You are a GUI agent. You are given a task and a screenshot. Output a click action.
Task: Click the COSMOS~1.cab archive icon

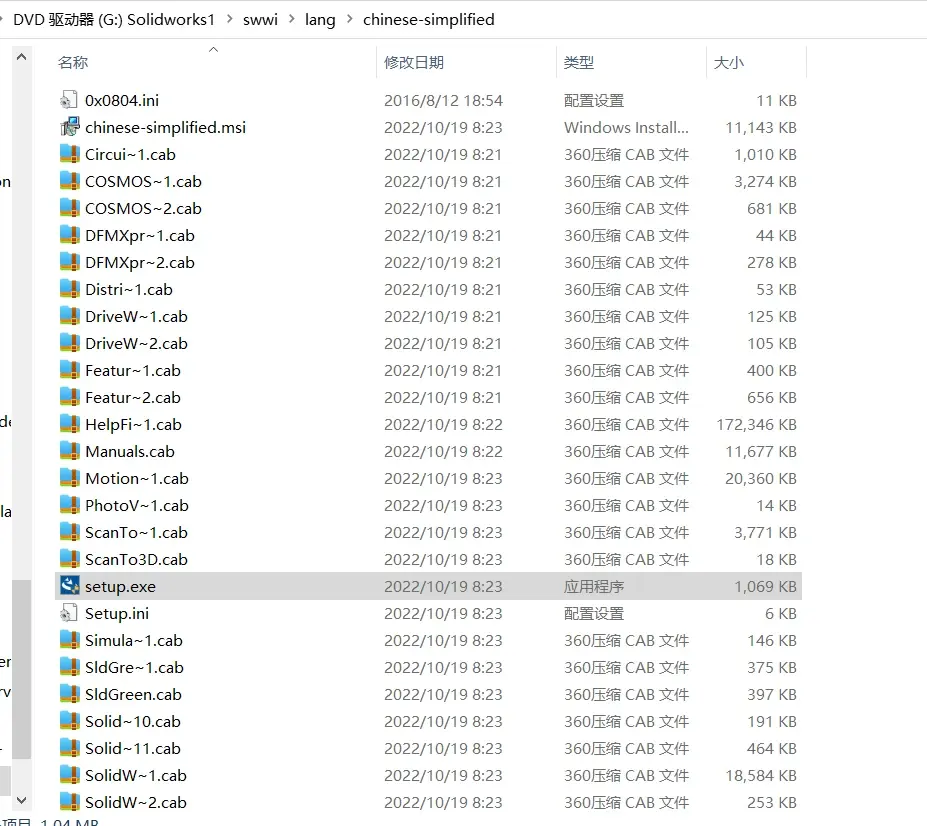coord(69,181)
